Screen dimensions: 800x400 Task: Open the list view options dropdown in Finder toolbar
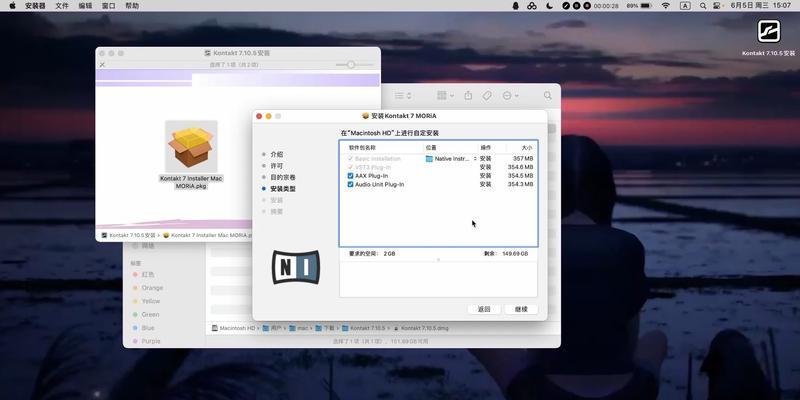[x=403, y=95]
